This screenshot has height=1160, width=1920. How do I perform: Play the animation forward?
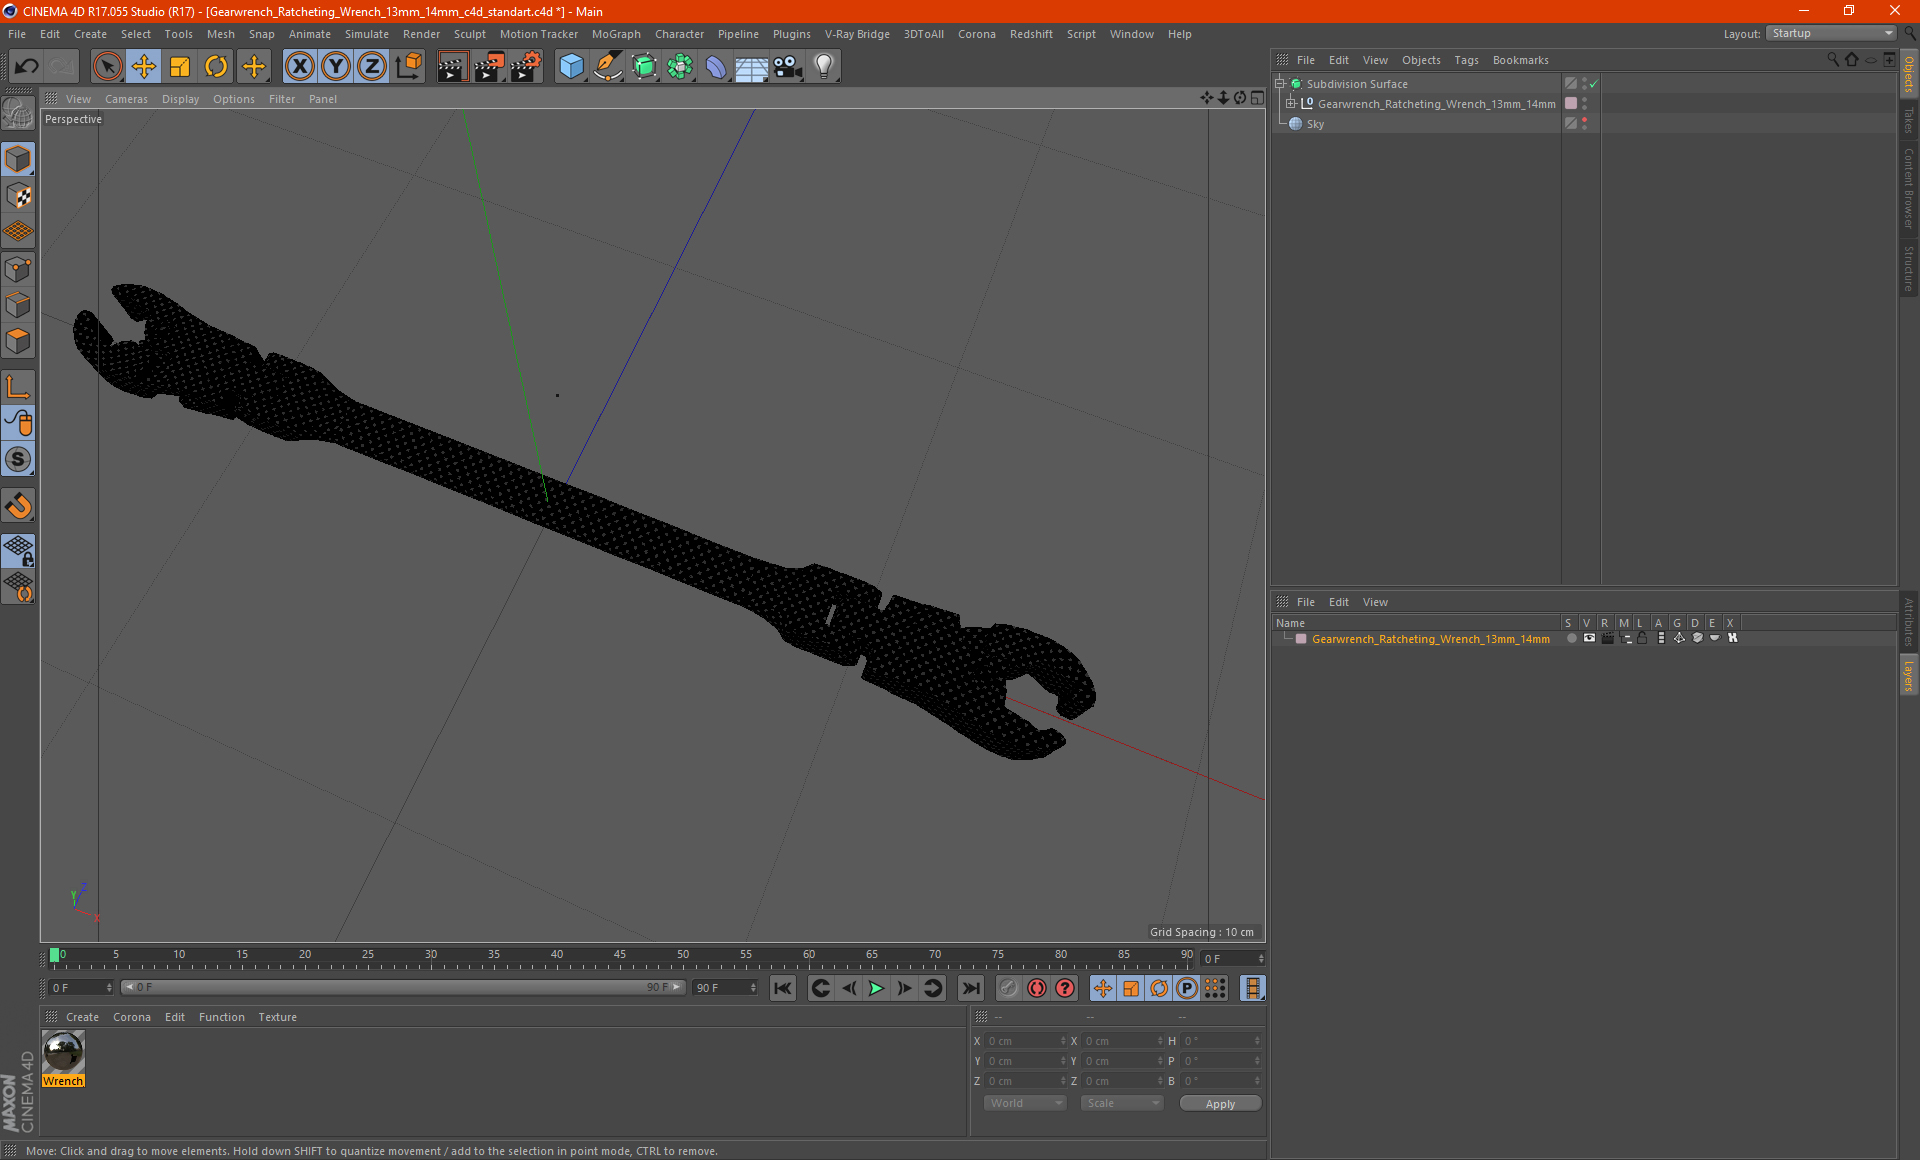876,988
